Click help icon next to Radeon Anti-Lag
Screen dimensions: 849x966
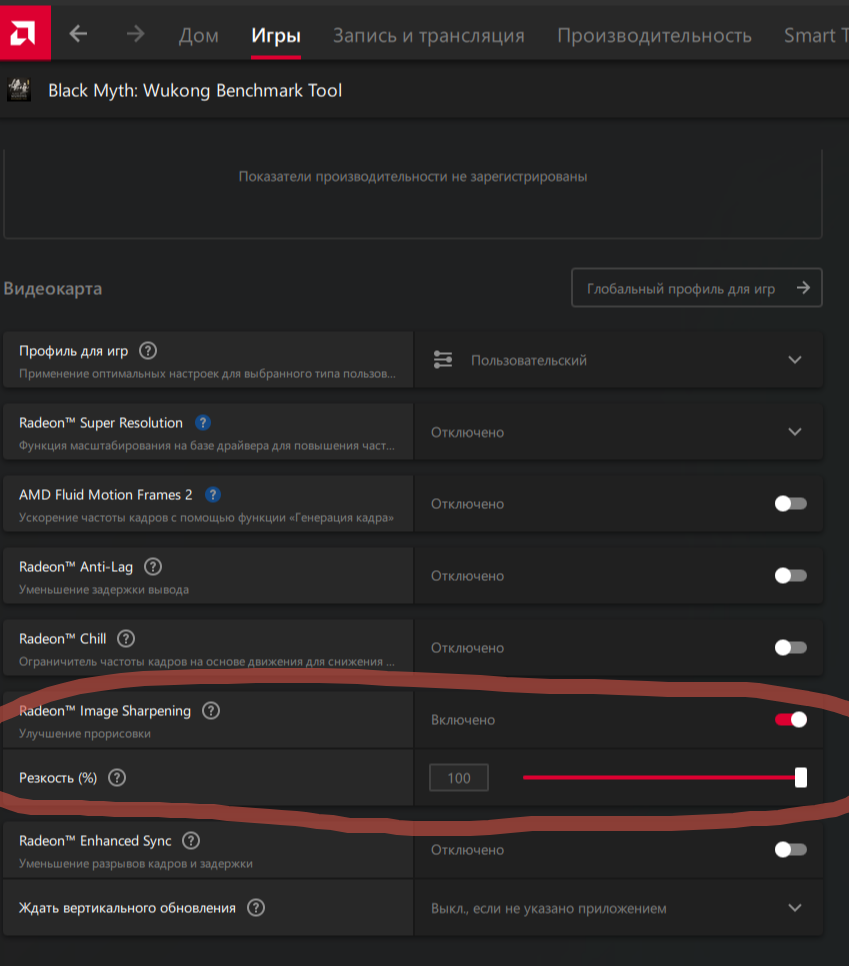pyautogui.click(x=153, y=567)
